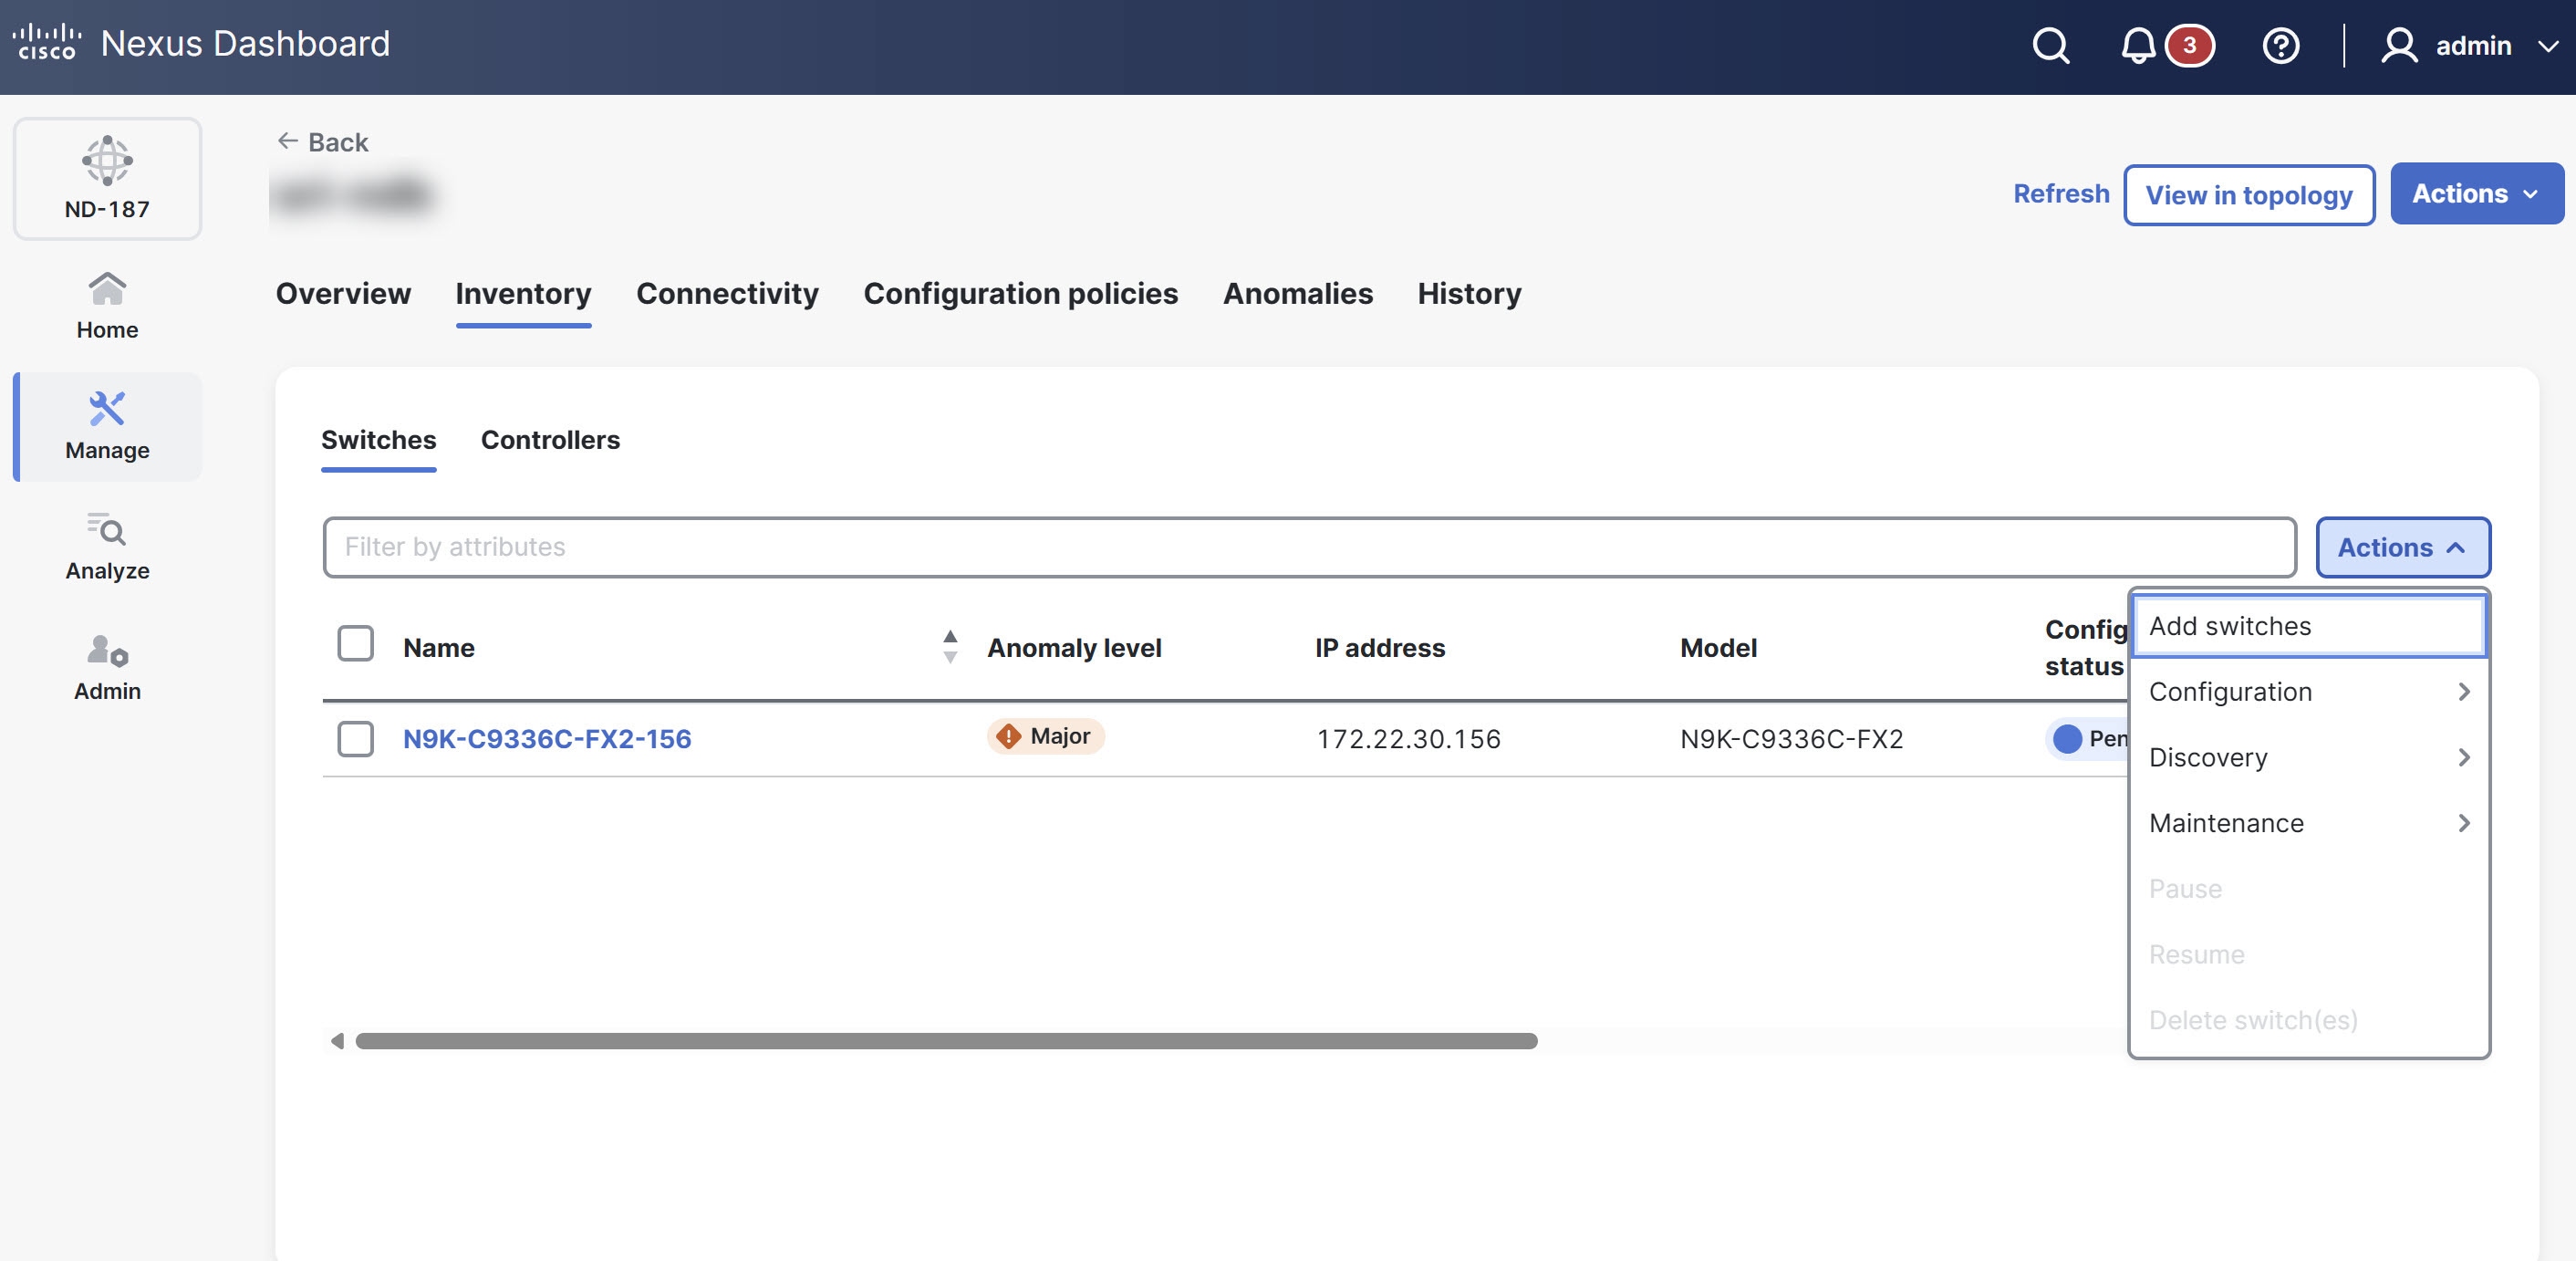Open global search from the top bar

(x=2050, y=45)
